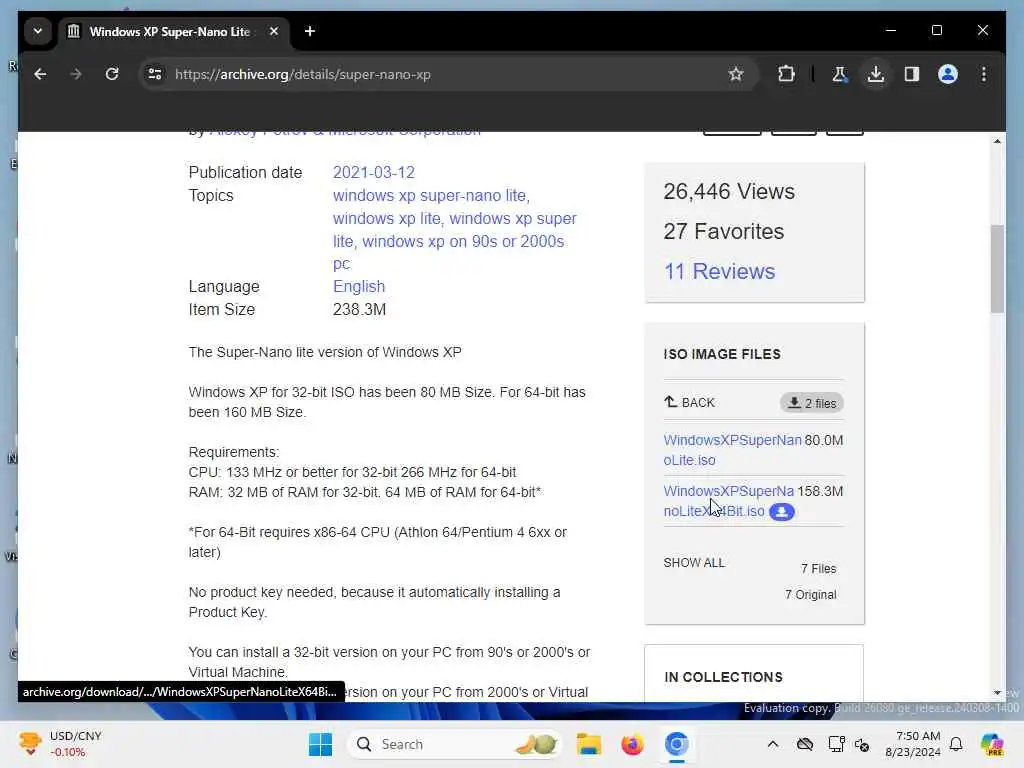The width and height of the screenshot is (1024, 768).
Task: Open the tab search dropdown arrow
Action: 38,31
